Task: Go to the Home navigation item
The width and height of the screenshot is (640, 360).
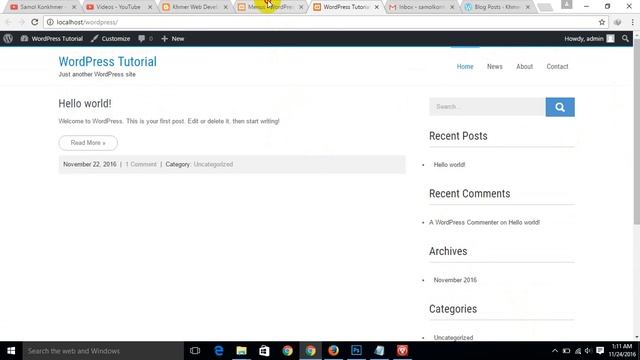Action: click(x=465, y=67)
